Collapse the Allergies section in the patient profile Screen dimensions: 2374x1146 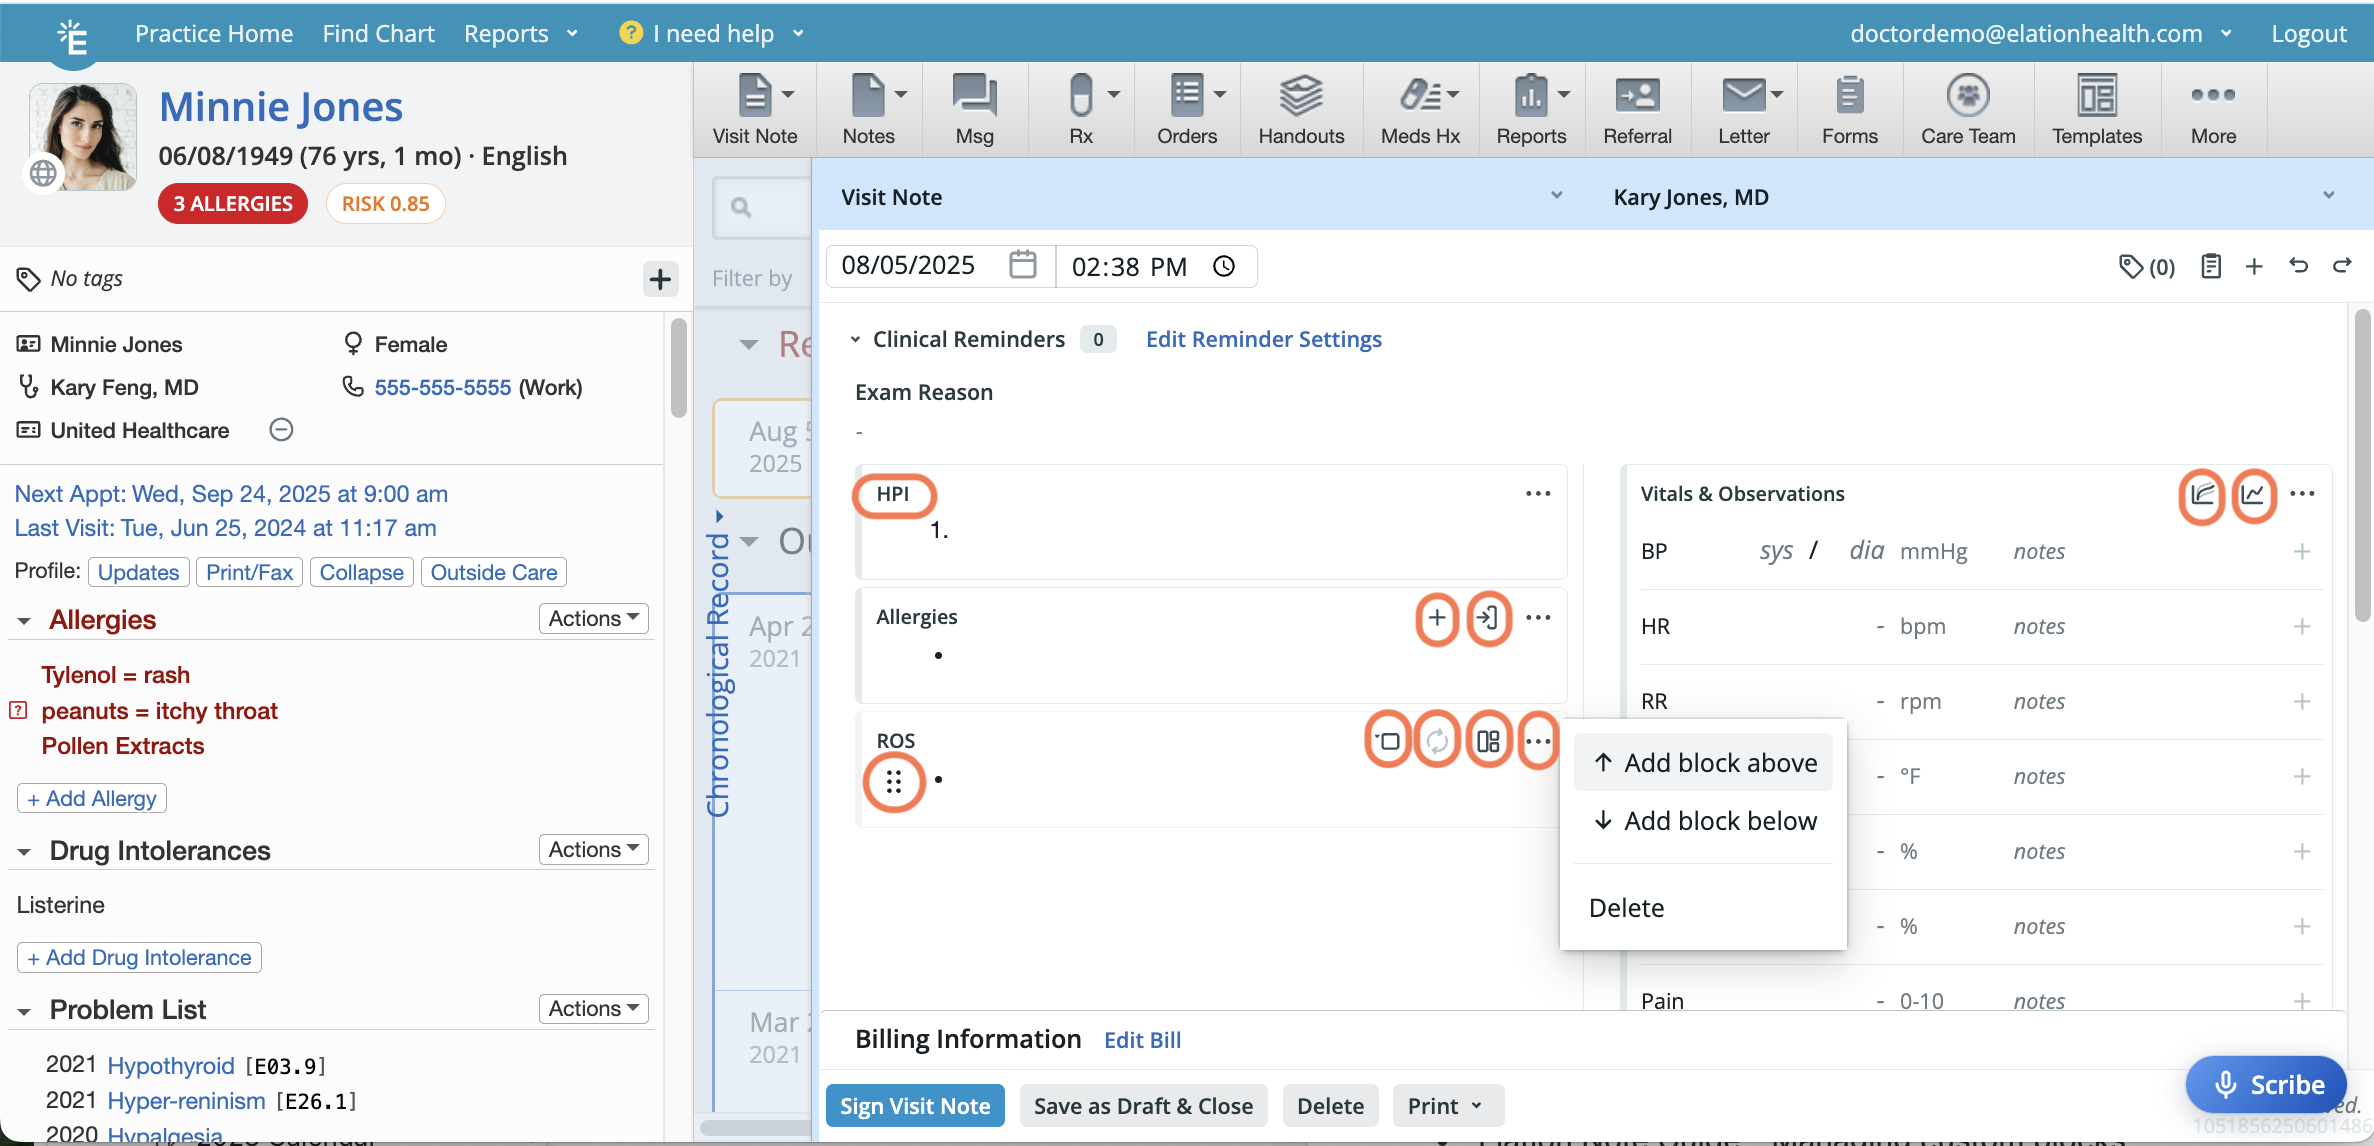coord(24,621)
